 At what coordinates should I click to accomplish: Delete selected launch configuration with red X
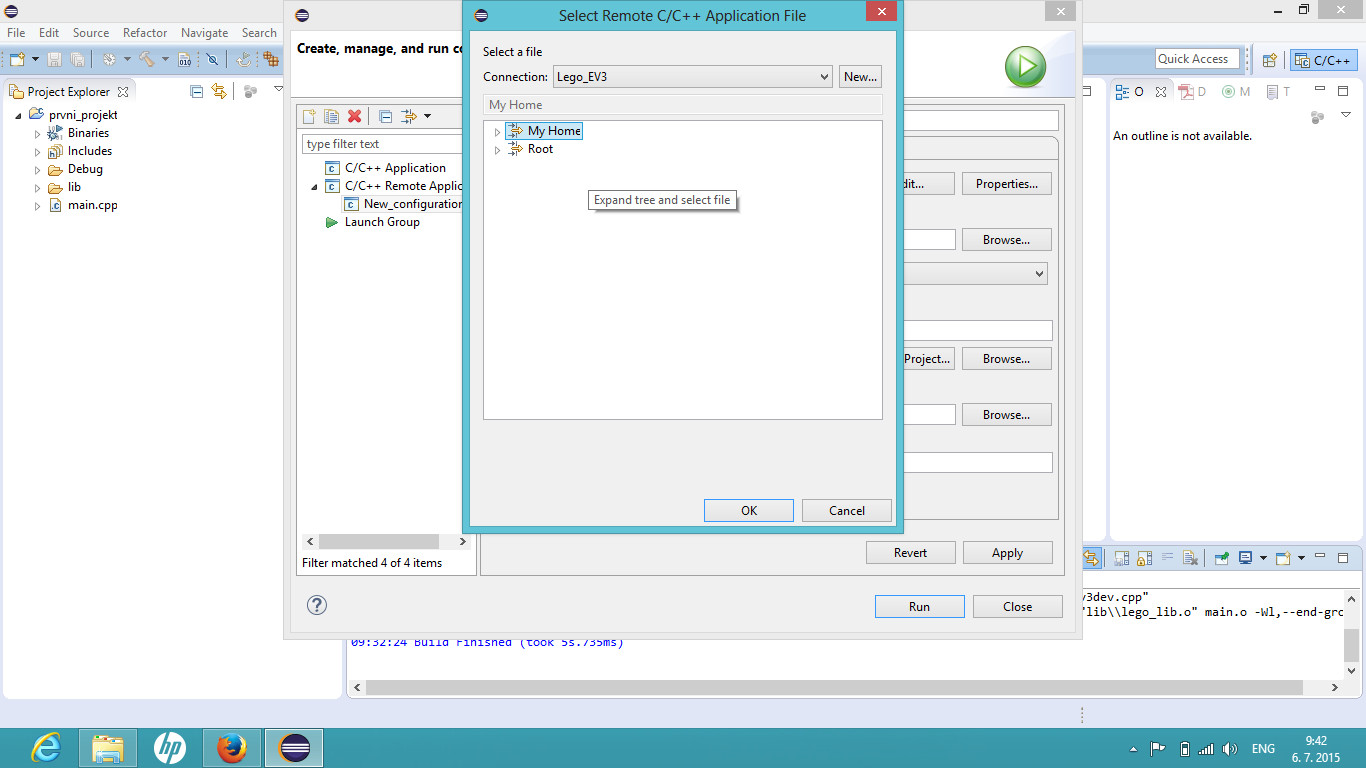[x=354, y=117]
